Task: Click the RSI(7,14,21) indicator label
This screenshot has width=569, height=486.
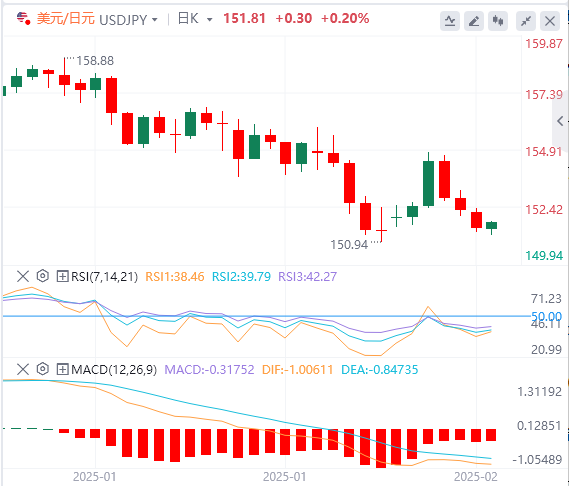Action: tap(105, 277)
